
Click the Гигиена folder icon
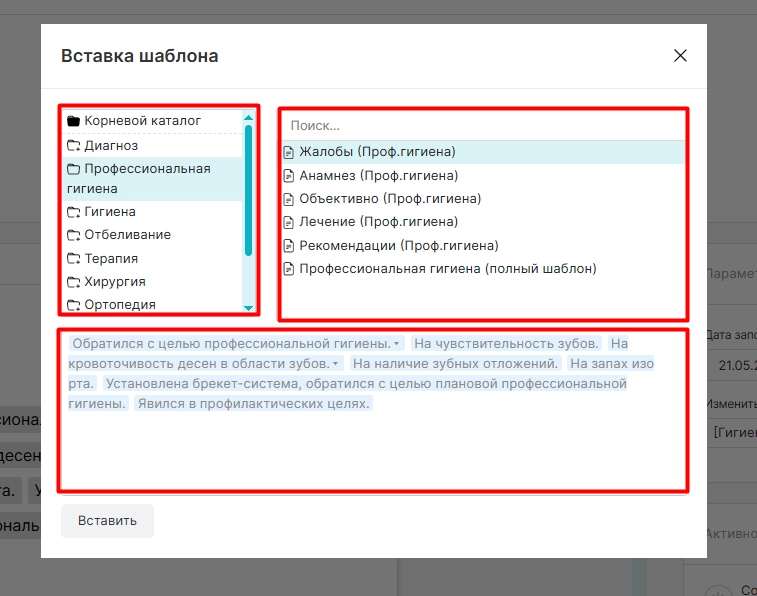(73, 212)
